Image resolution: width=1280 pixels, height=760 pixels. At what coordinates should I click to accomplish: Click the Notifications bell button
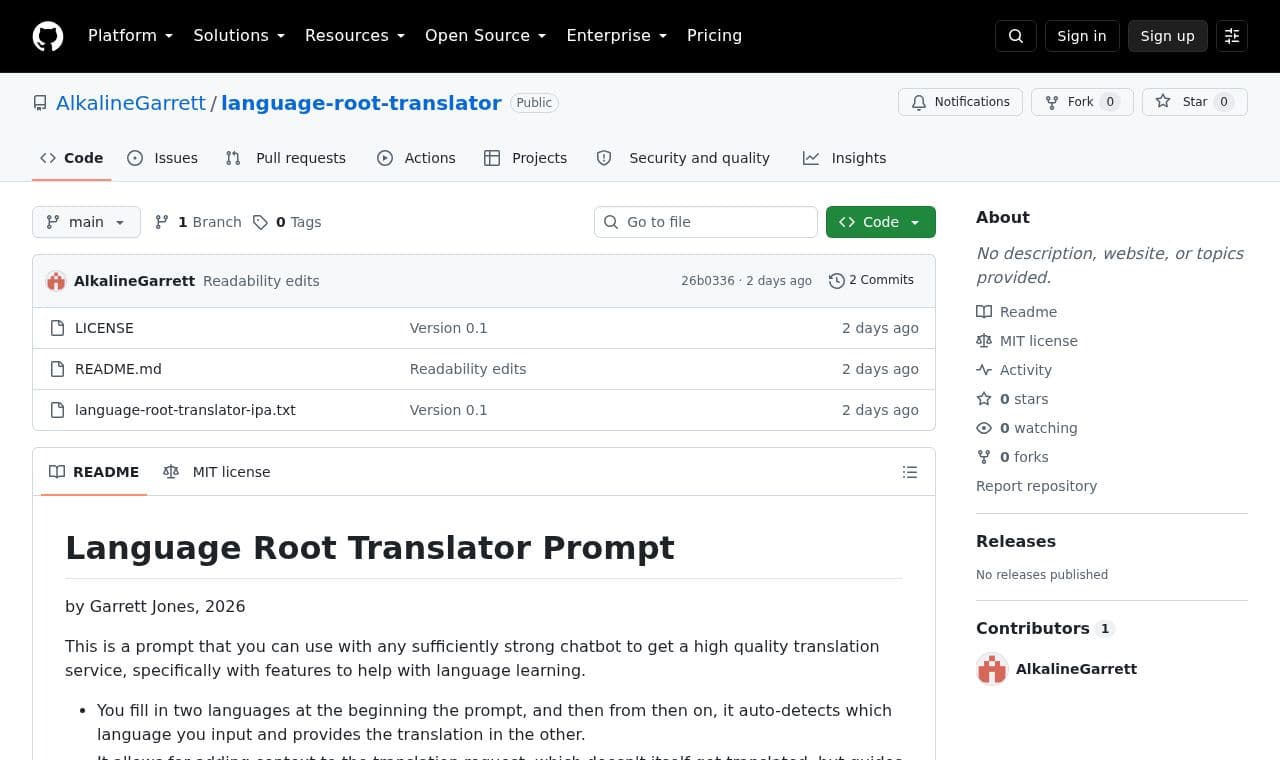[x=961, y=102]
